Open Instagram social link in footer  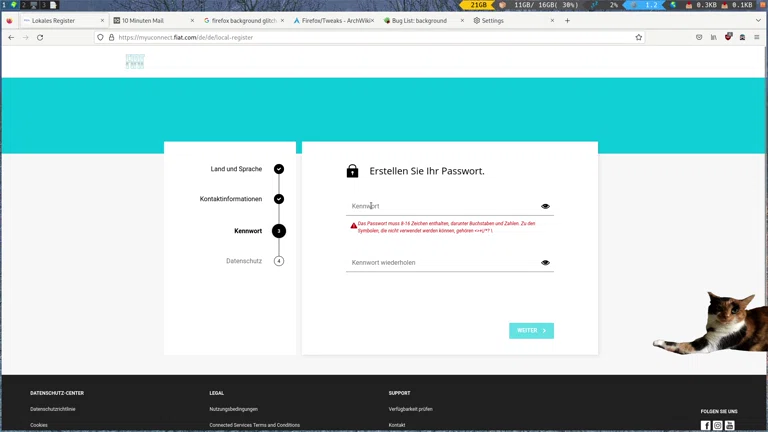(x=718, y=425)
